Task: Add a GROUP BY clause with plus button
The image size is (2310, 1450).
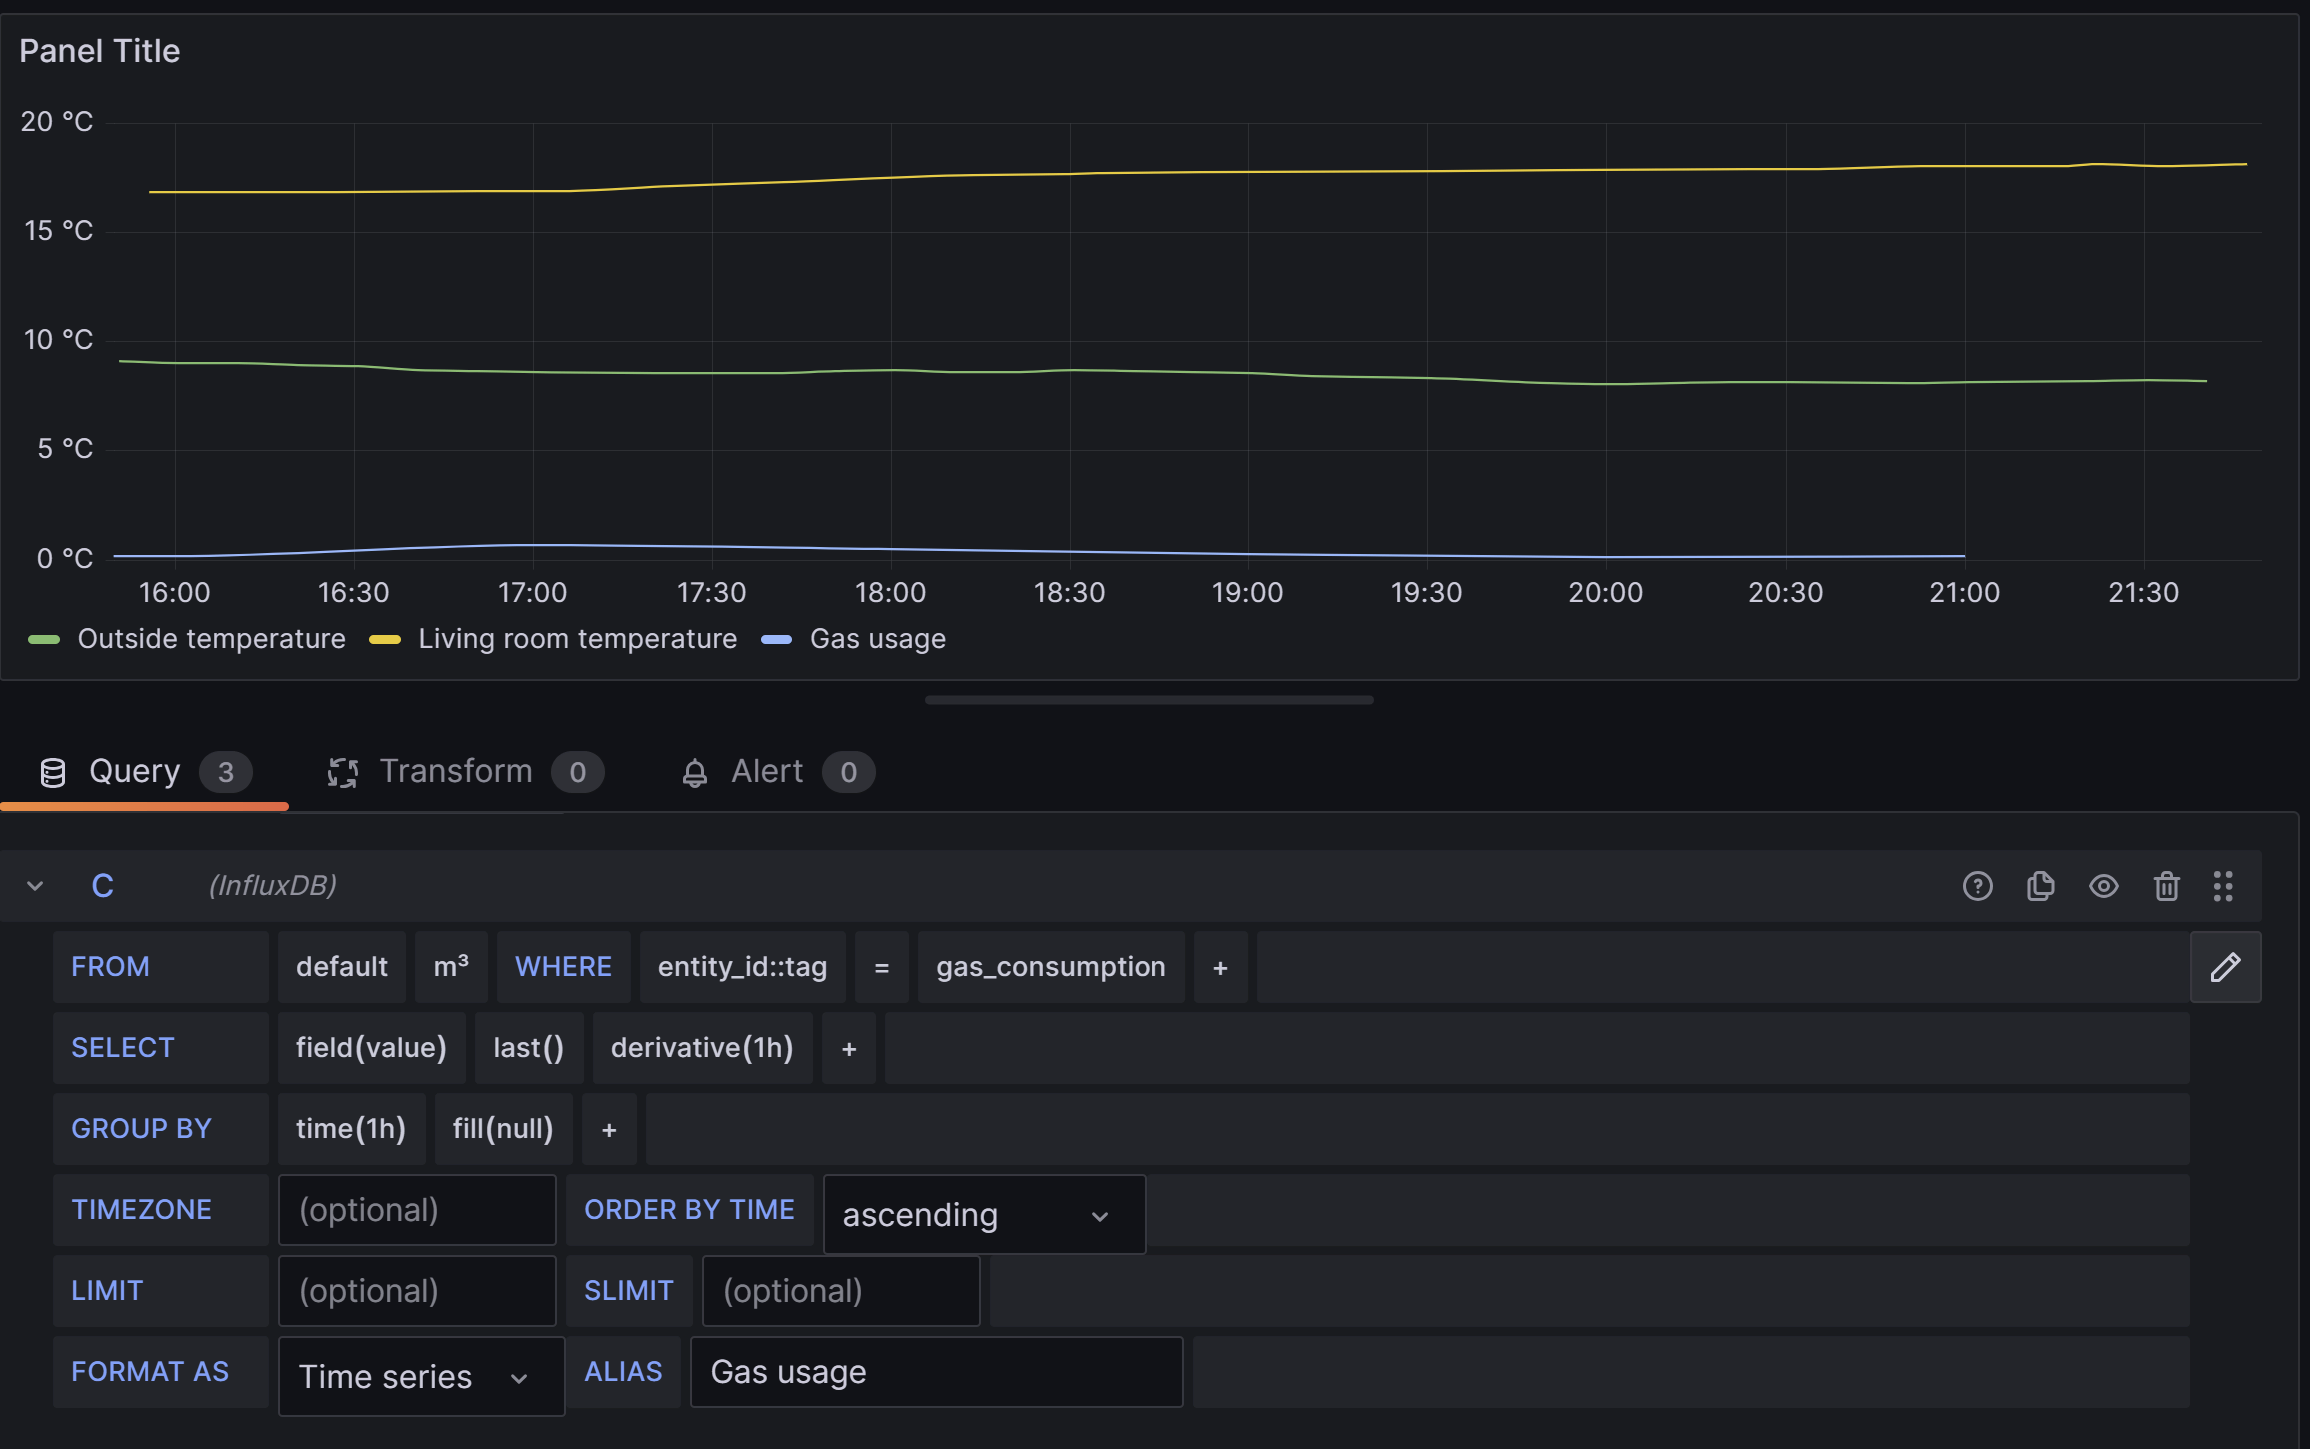Action: click(x=609, y=1129)
